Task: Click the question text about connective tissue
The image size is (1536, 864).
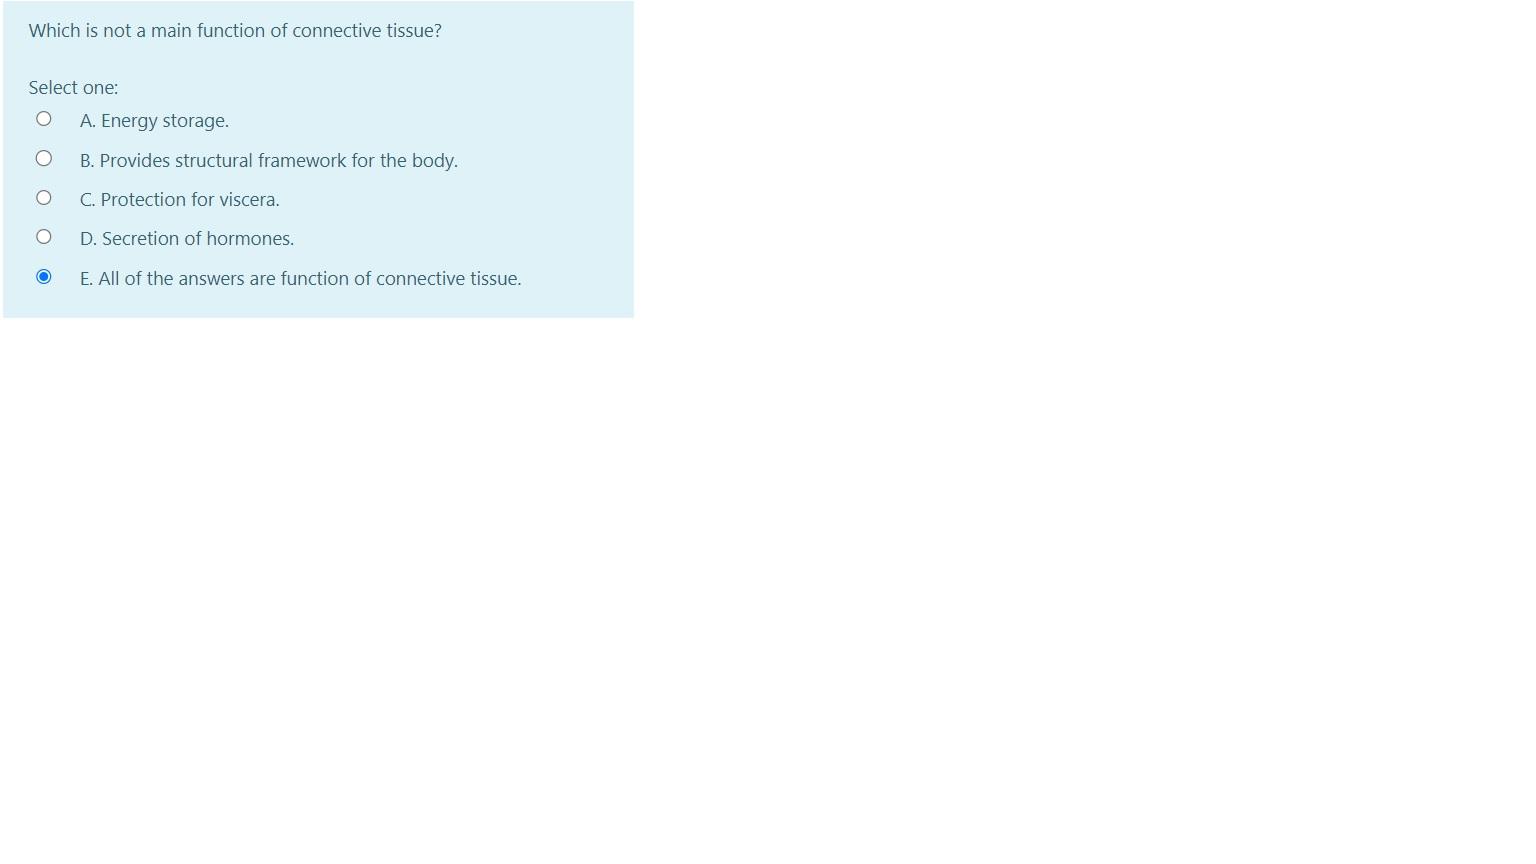Action: tap(235, 31)
